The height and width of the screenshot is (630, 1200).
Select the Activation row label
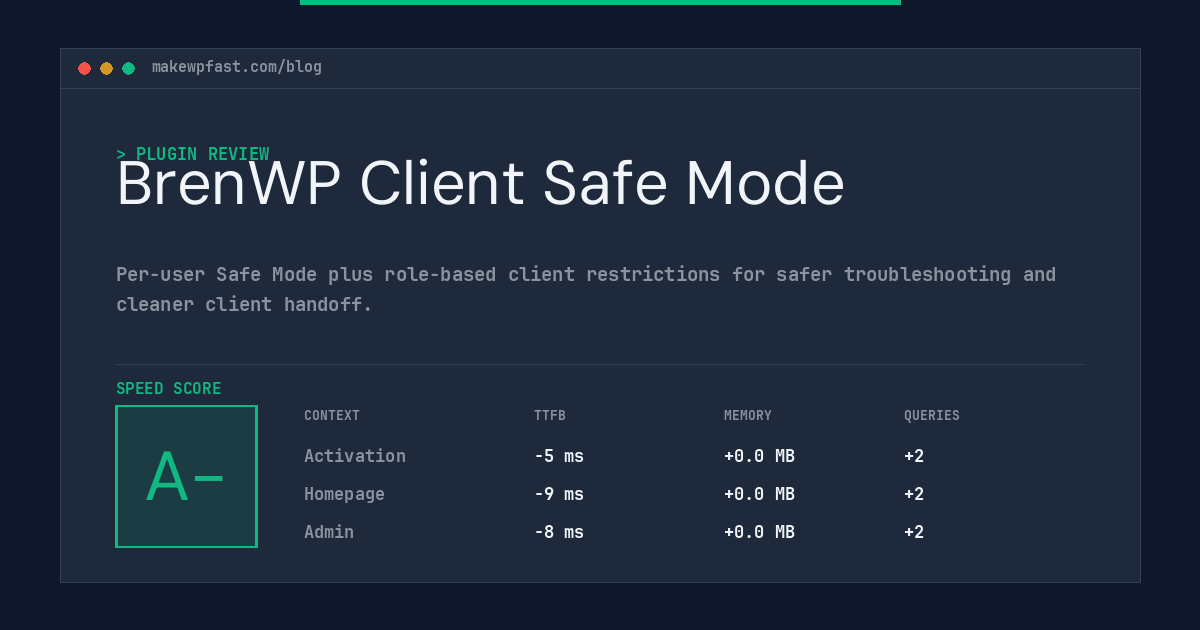pos(355,456)
